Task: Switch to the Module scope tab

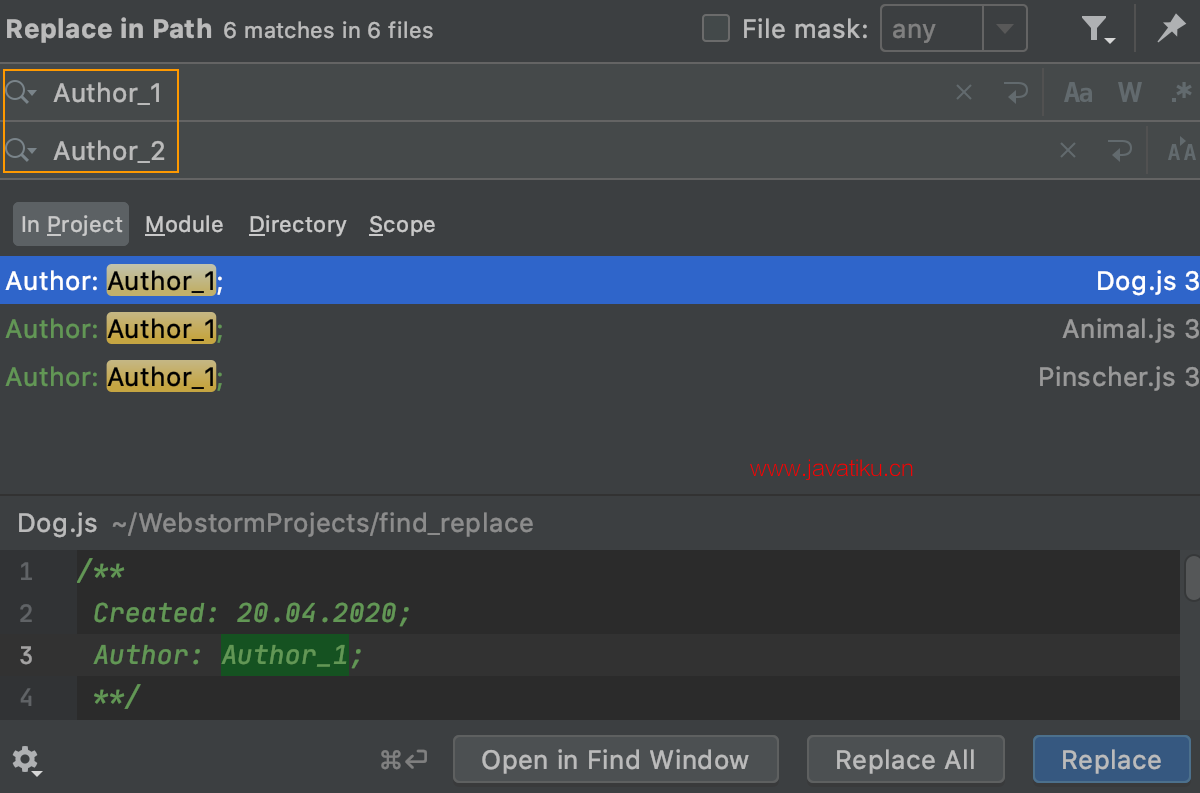Action: [x=184, y=225]
